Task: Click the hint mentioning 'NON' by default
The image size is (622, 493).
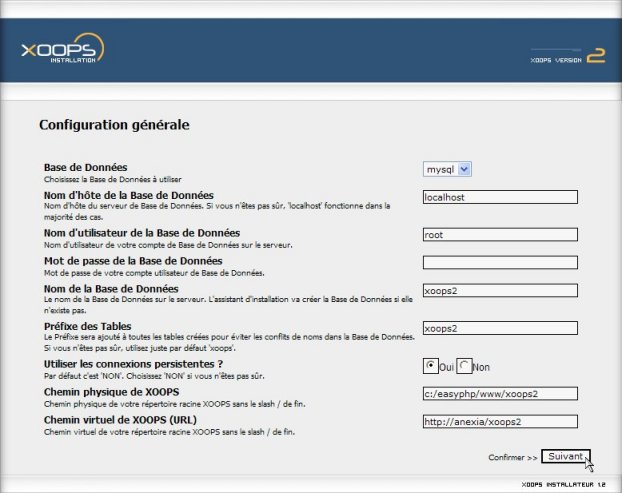Action: coord(154,376)
